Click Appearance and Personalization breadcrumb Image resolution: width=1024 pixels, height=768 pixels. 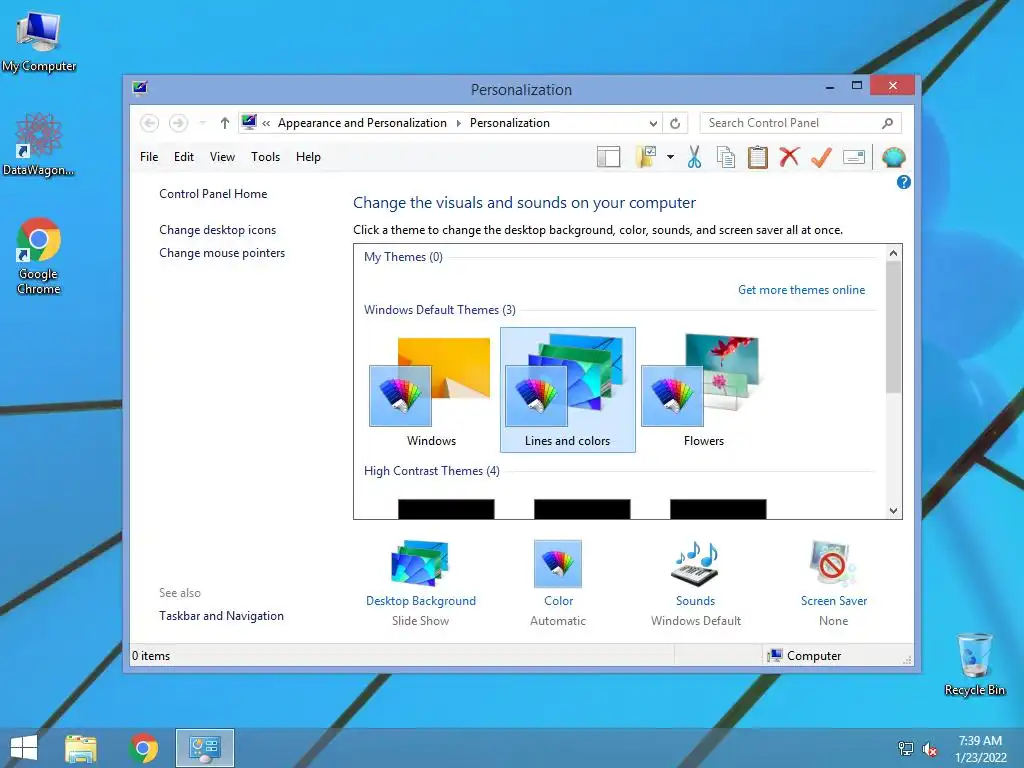pos(362,123)
